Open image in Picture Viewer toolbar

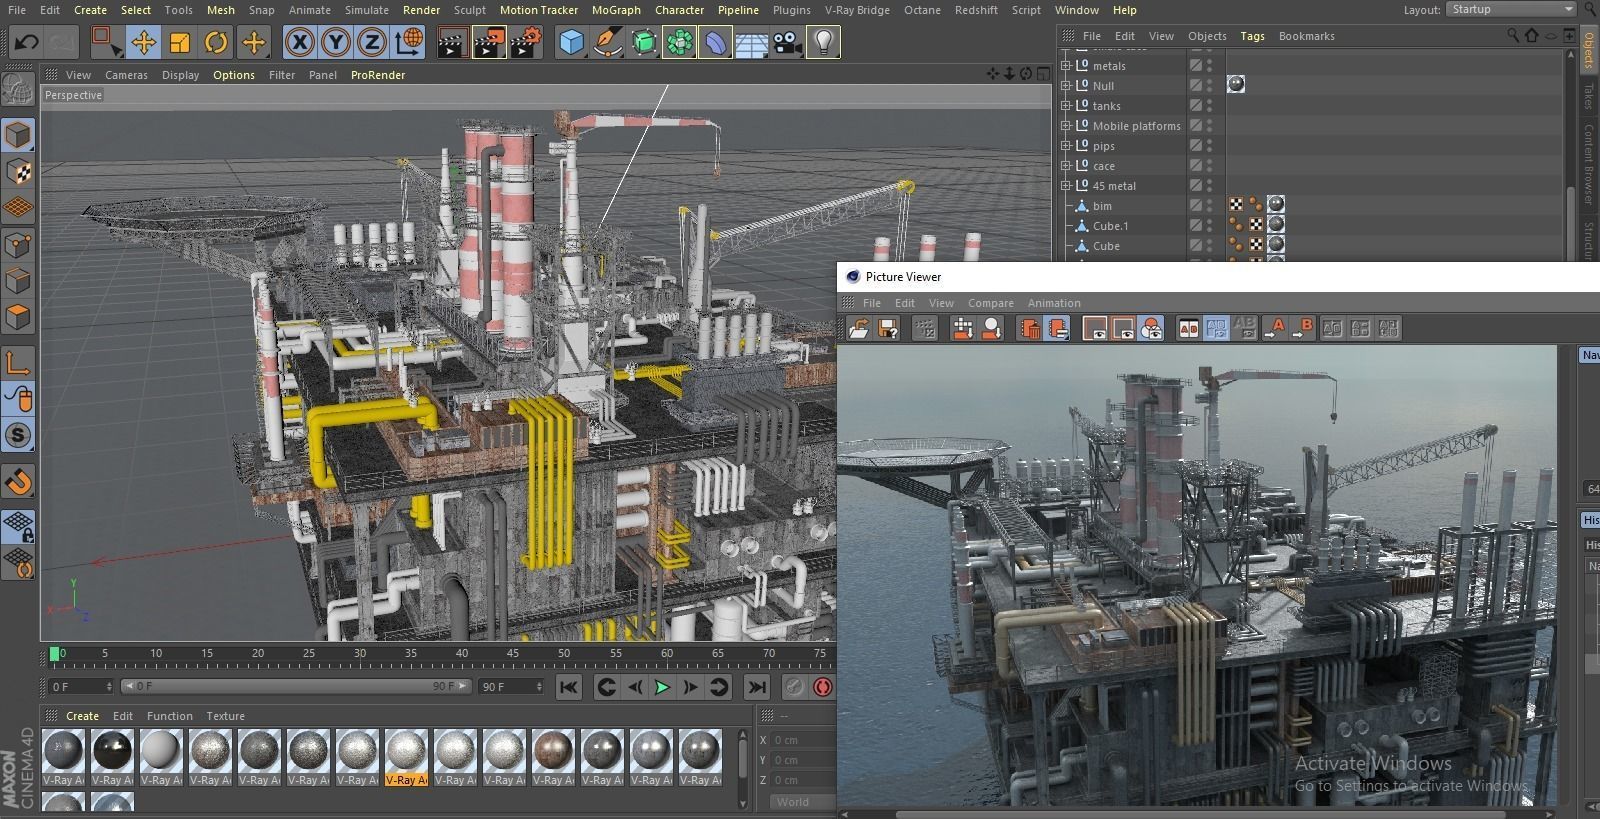point(859,328)
